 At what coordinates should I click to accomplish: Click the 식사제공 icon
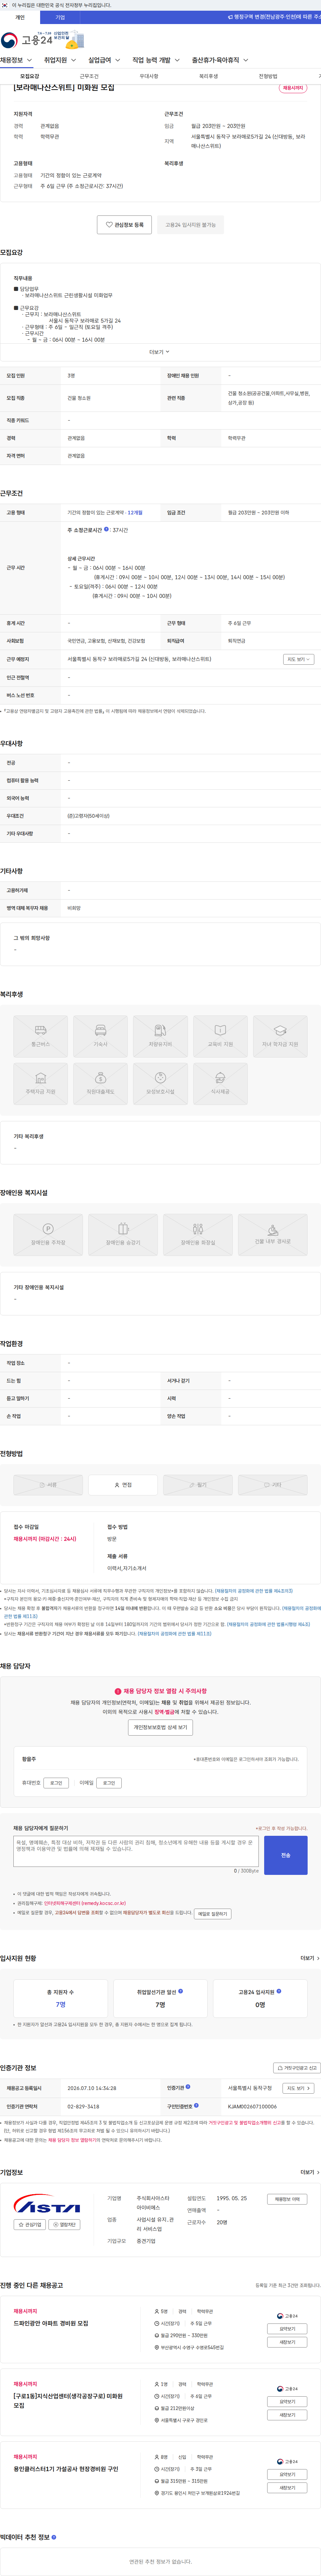point(220,1084)
